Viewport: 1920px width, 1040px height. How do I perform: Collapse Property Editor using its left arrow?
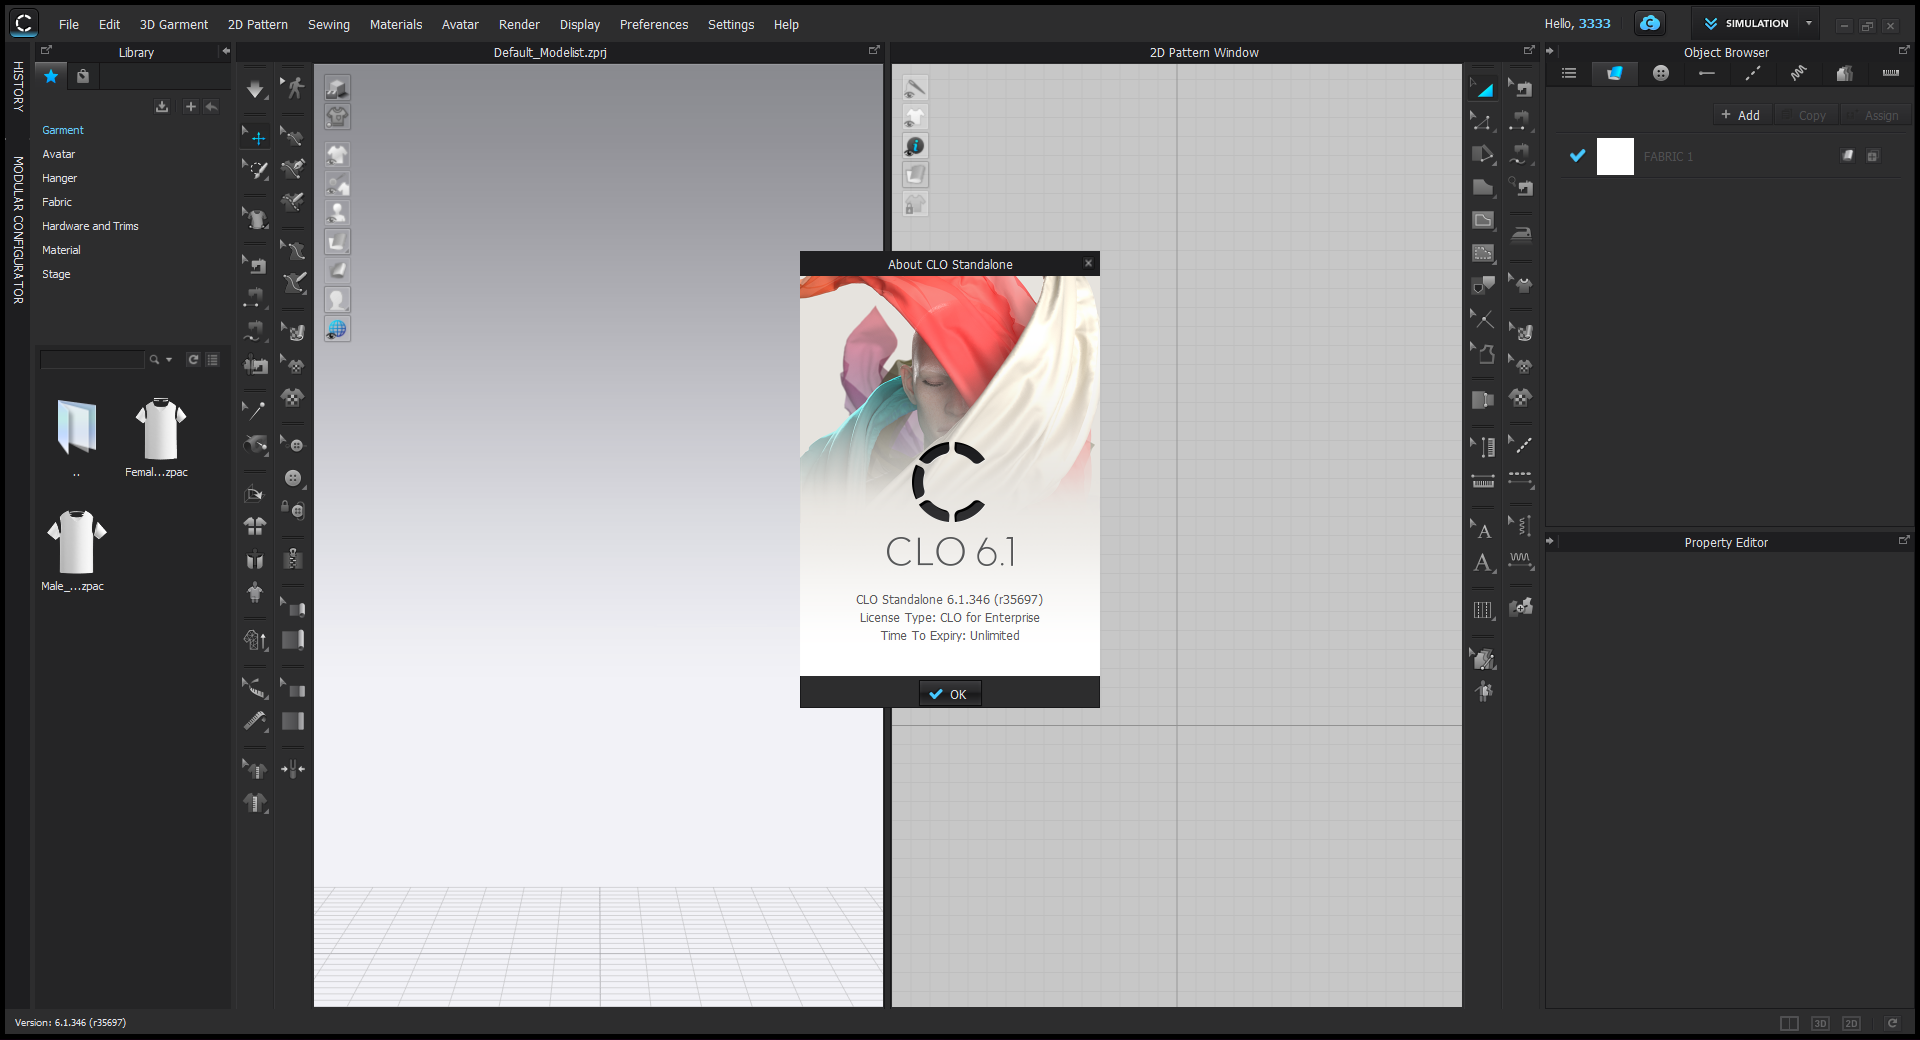1550,541
